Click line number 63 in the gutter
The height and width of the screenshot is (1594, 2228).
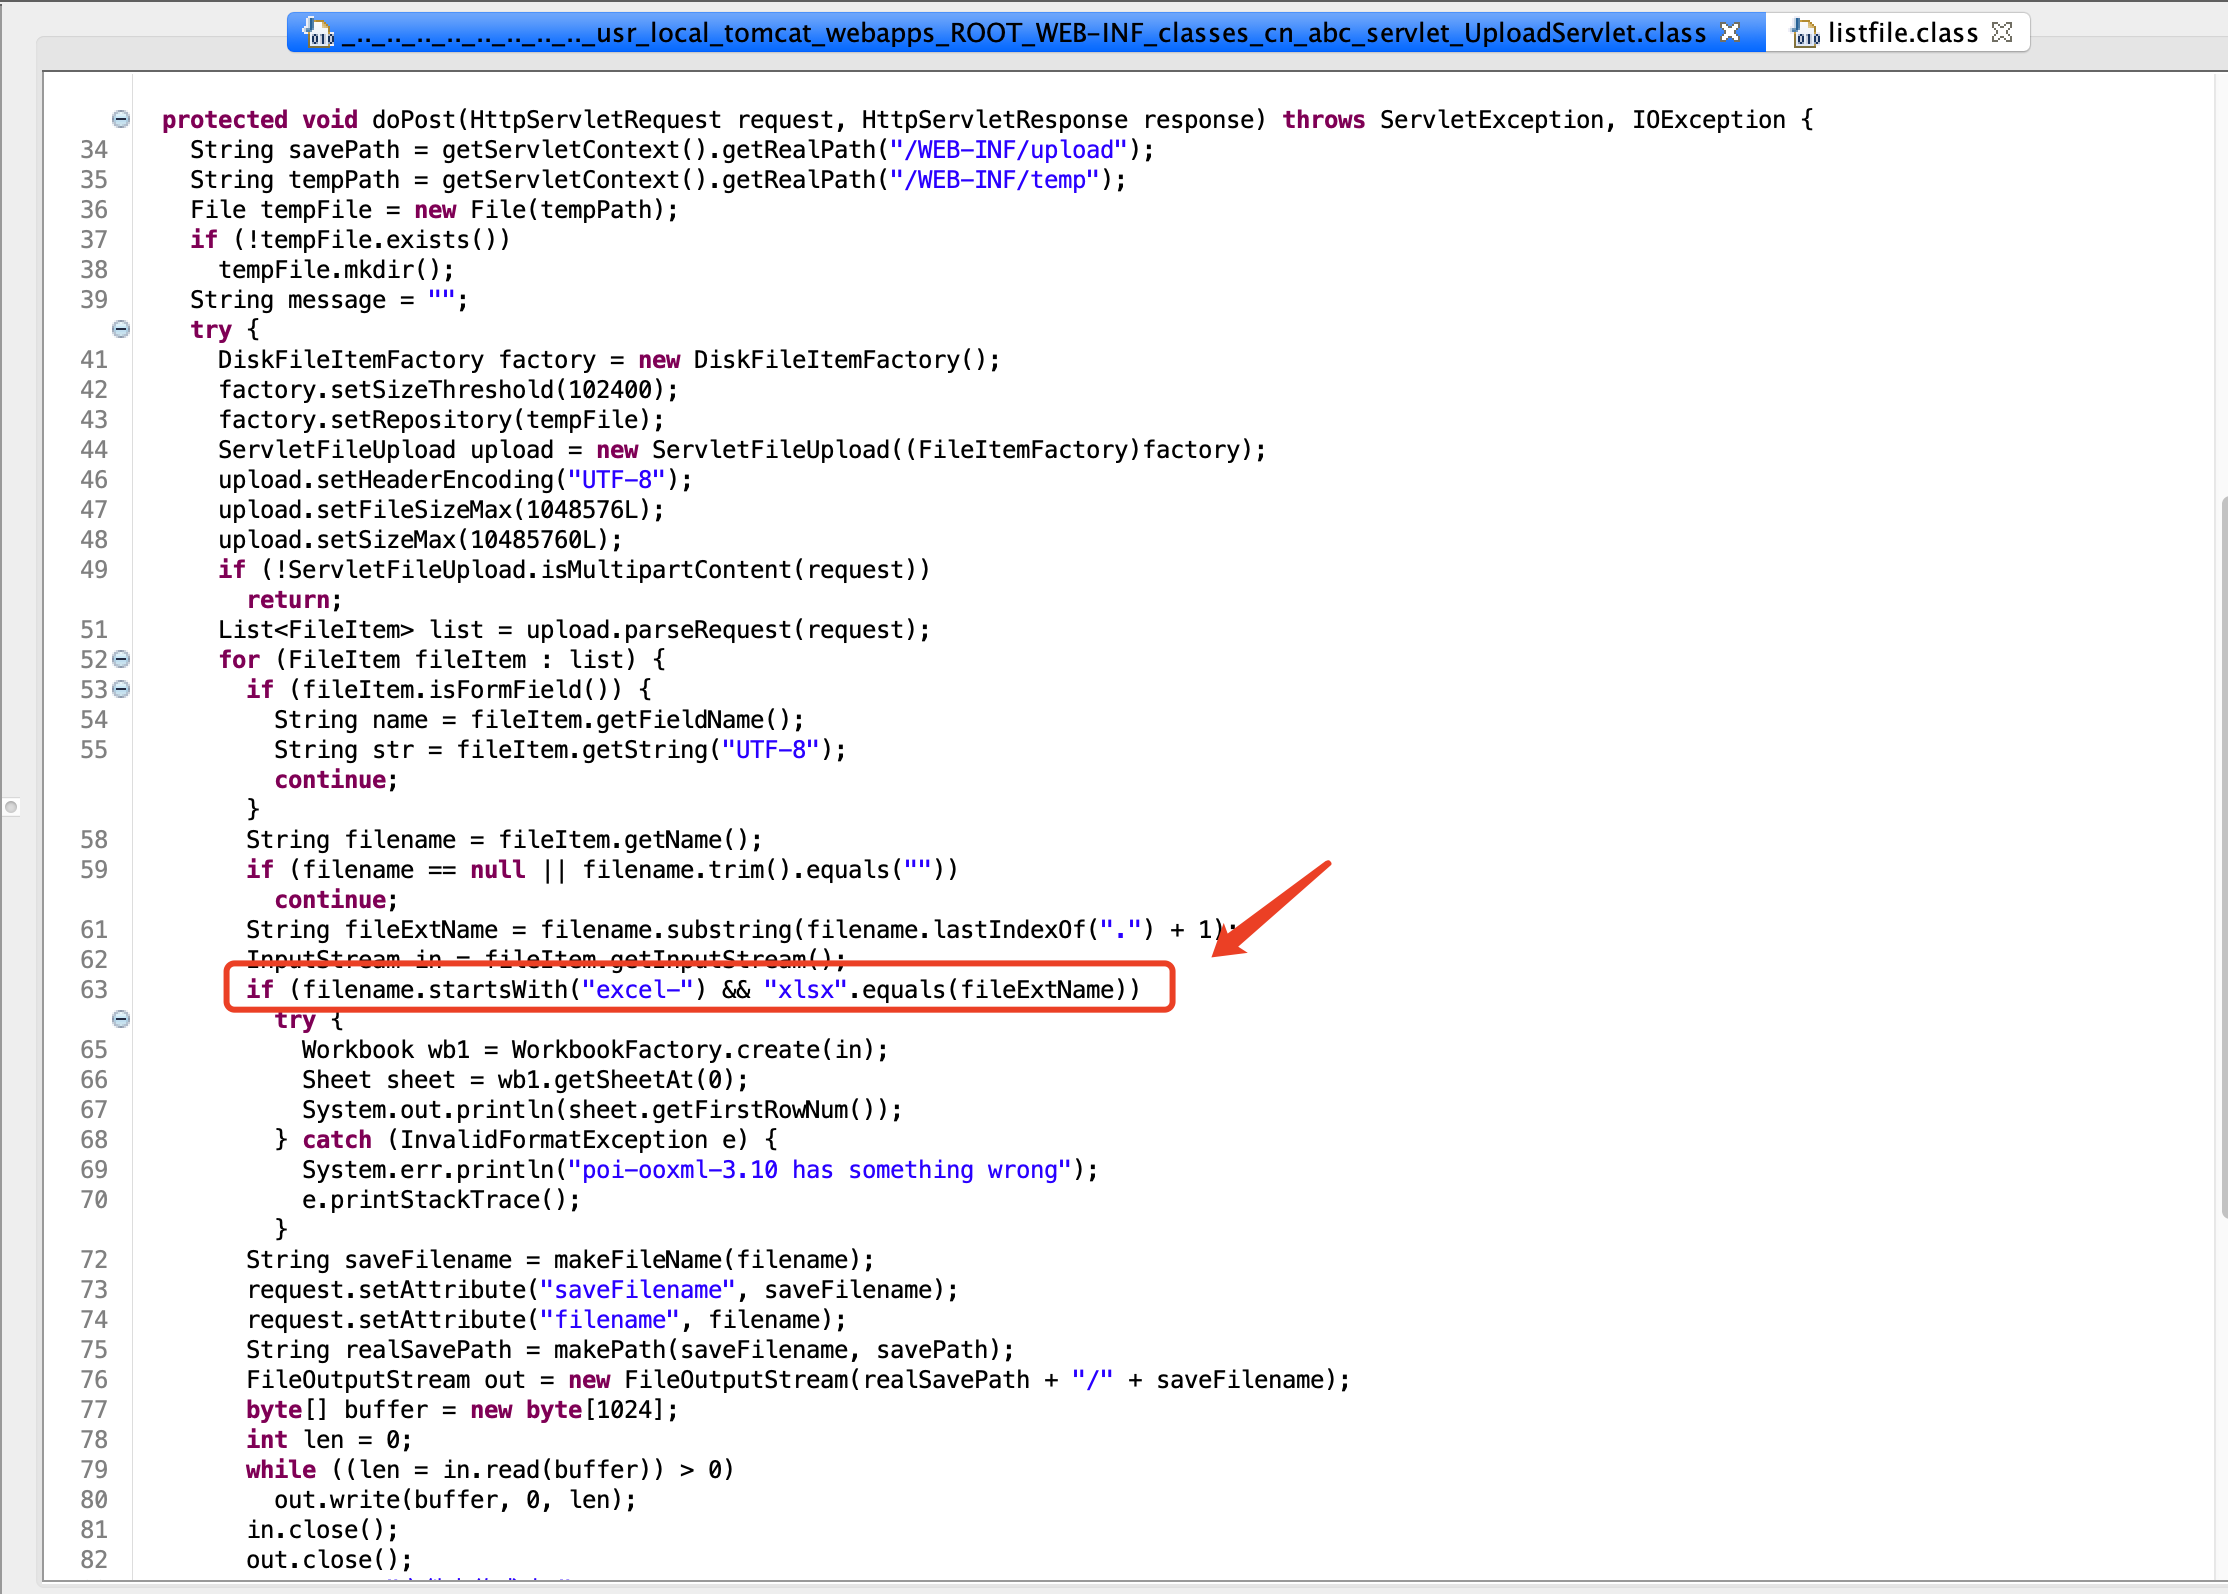[93, 989]
